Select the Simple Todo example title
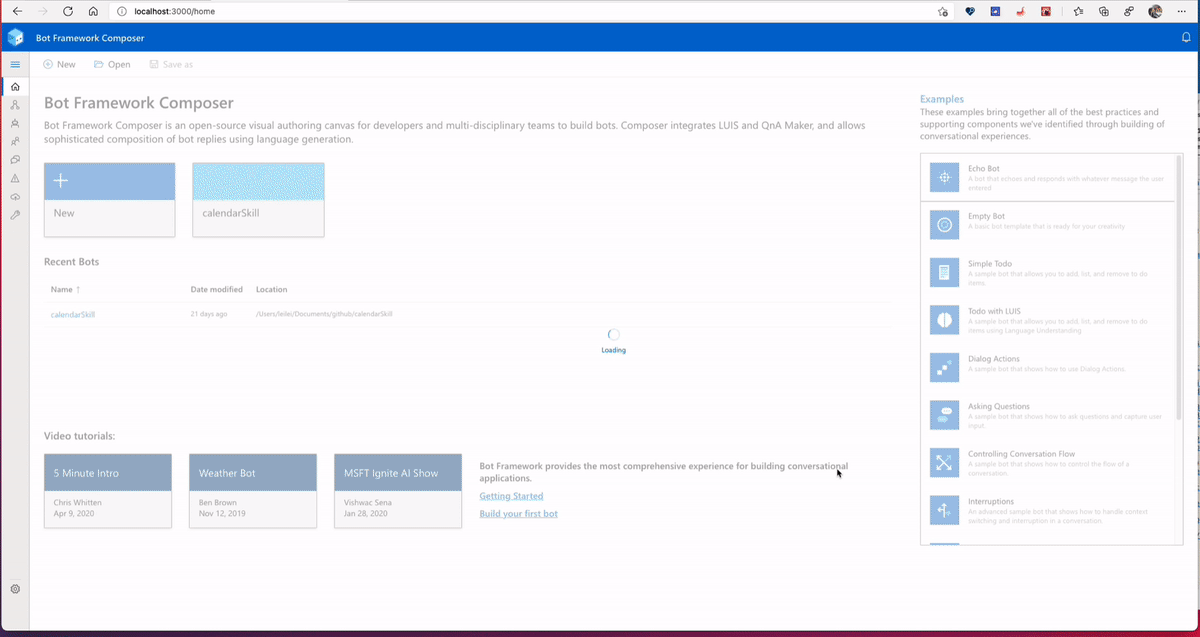The height and width of the screenshot is (637, 1200). (990, 264)
